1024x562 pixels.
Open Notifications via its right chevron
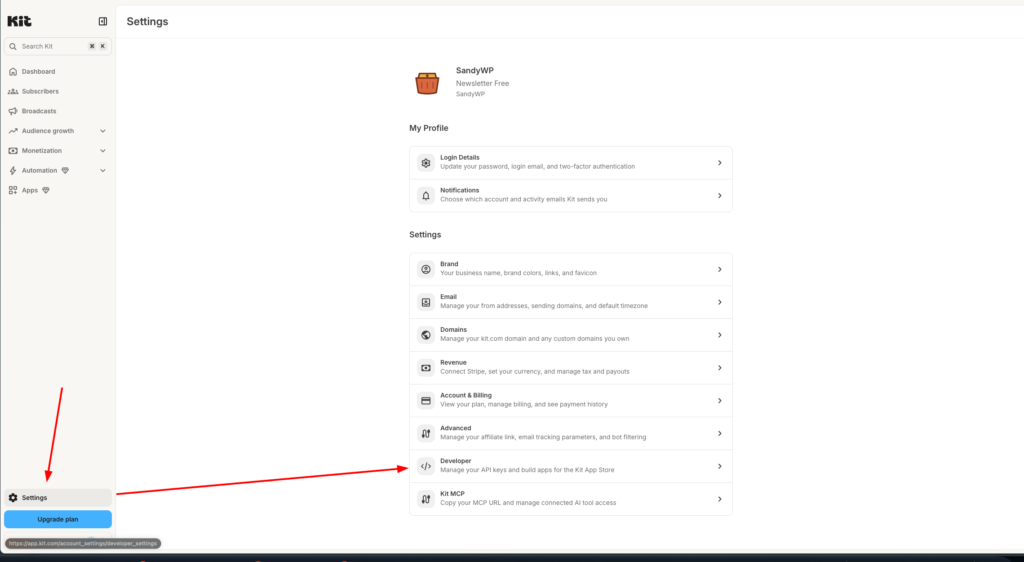pyautogui.click(x=720, y=195)
